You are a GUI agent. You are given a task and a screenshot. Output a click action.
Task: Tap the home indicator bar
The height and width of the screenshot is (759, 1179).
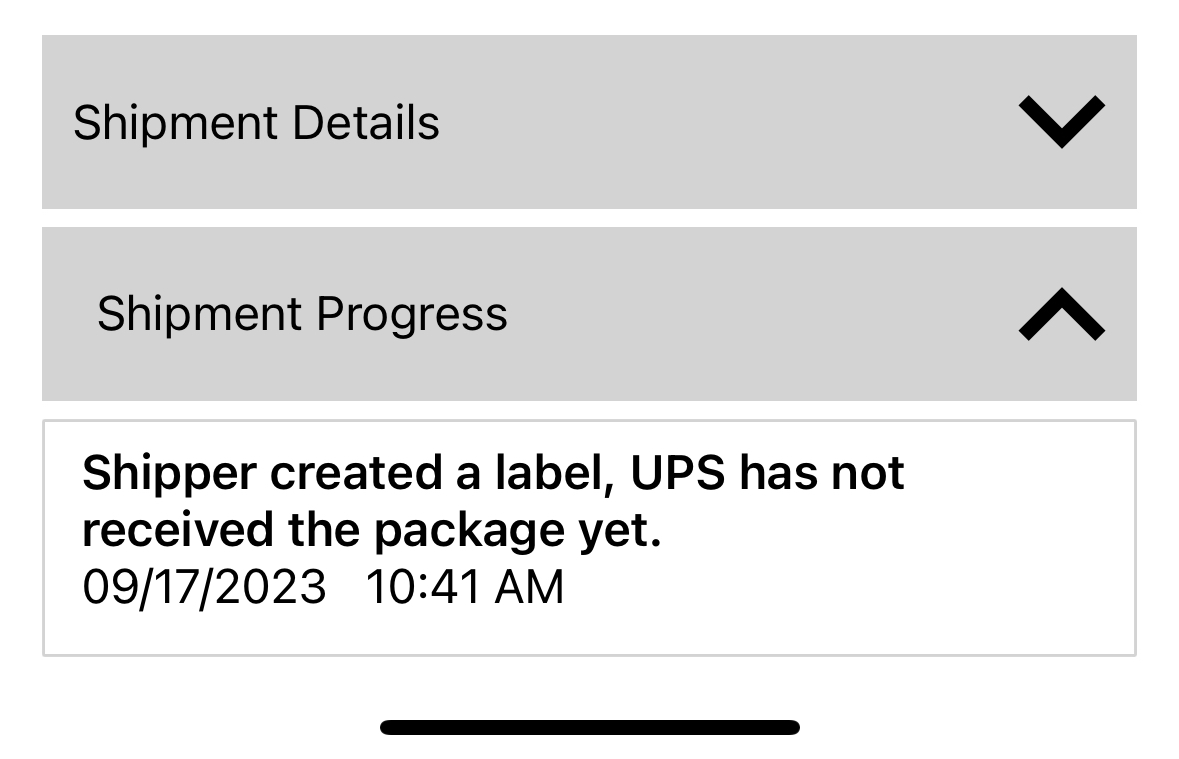pyautogui.click(x=589, y=727)
